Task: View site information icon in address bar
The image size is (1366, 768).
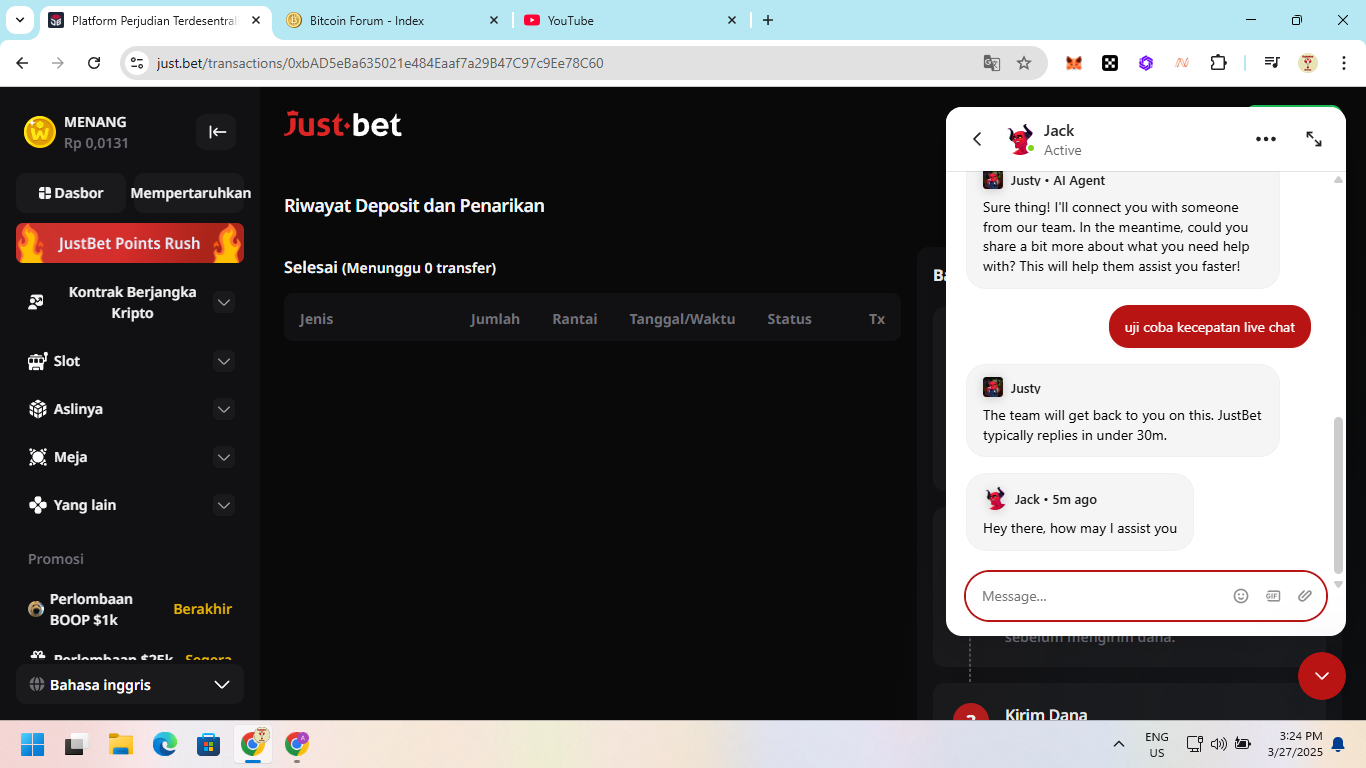Action: point(138,63)
